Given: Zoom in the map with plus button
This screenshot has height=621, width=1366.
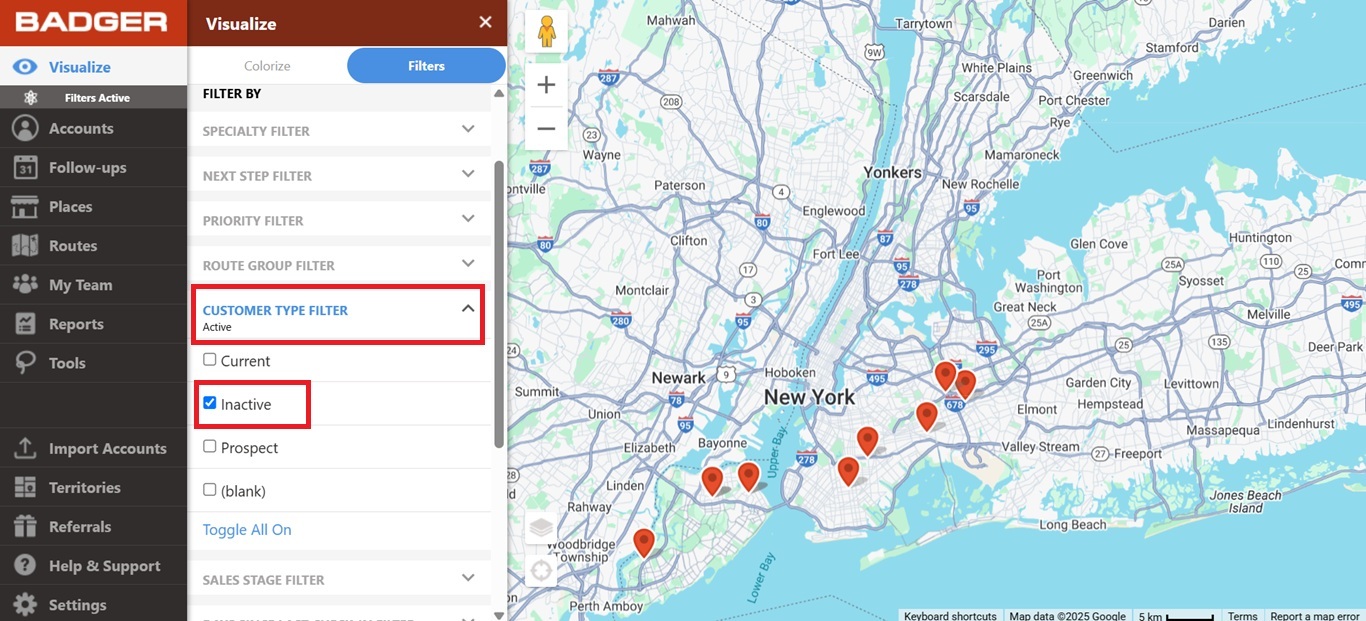Looking at the screenshot, I should pyautogui.click(x=546, y=85).
